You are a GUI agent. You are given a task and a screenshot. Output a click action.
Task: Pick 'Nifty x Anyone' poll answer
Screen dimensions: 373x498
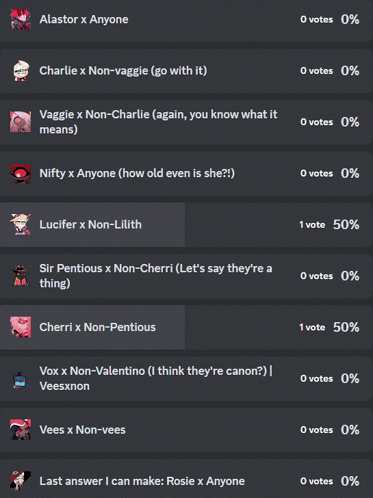[186, 173]
